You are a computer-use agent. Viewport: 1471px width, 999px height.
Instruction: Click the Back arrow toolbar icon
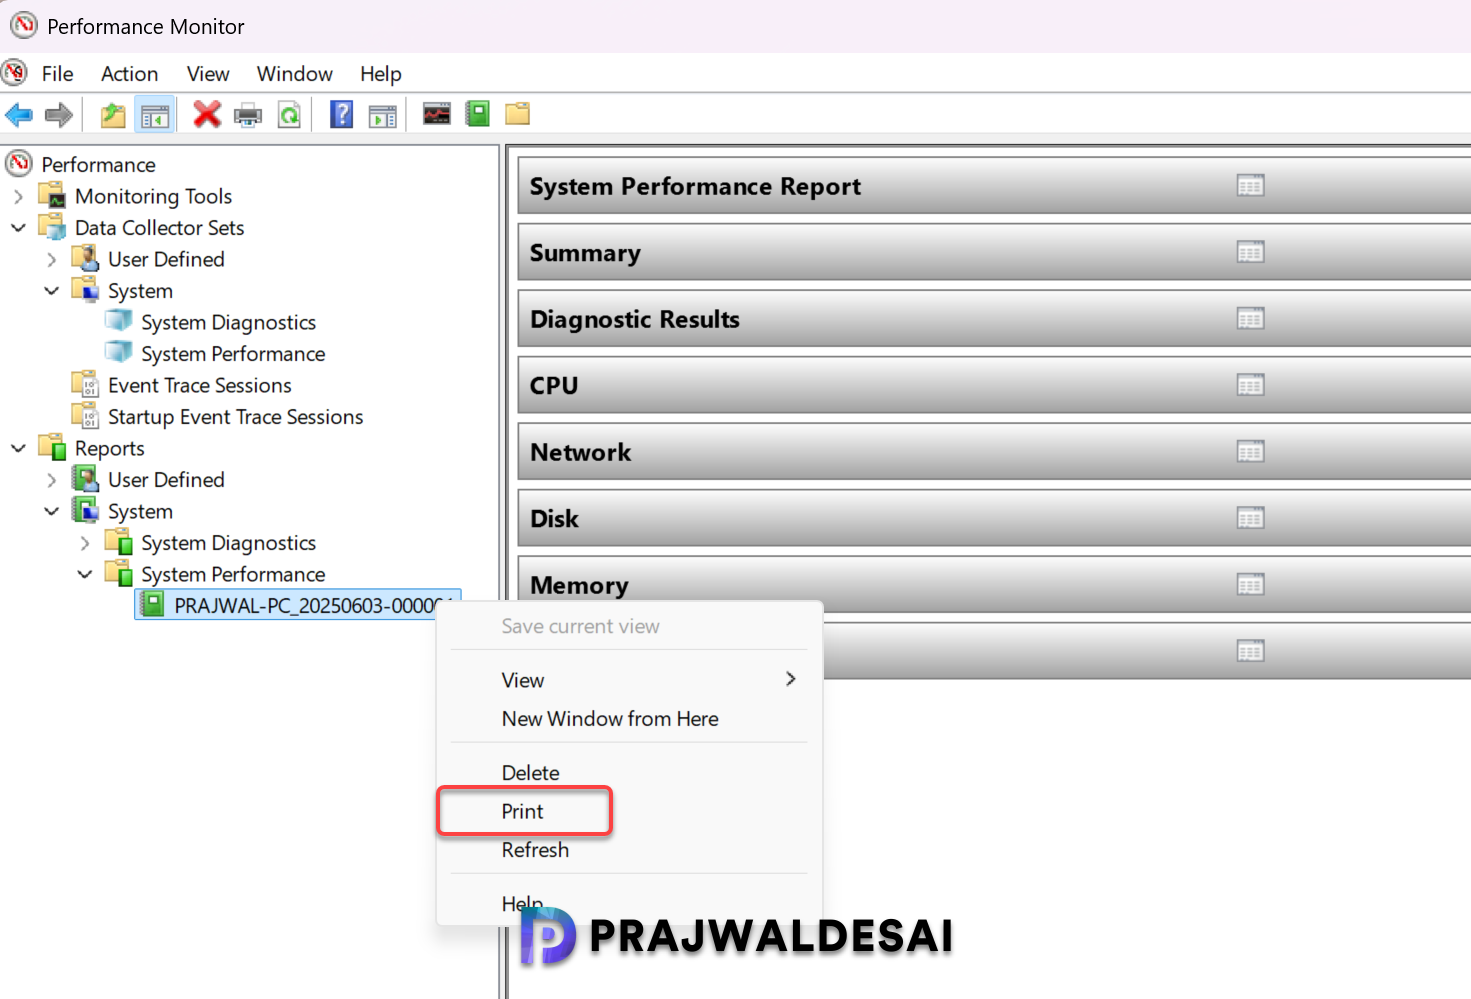pos(19,115)
